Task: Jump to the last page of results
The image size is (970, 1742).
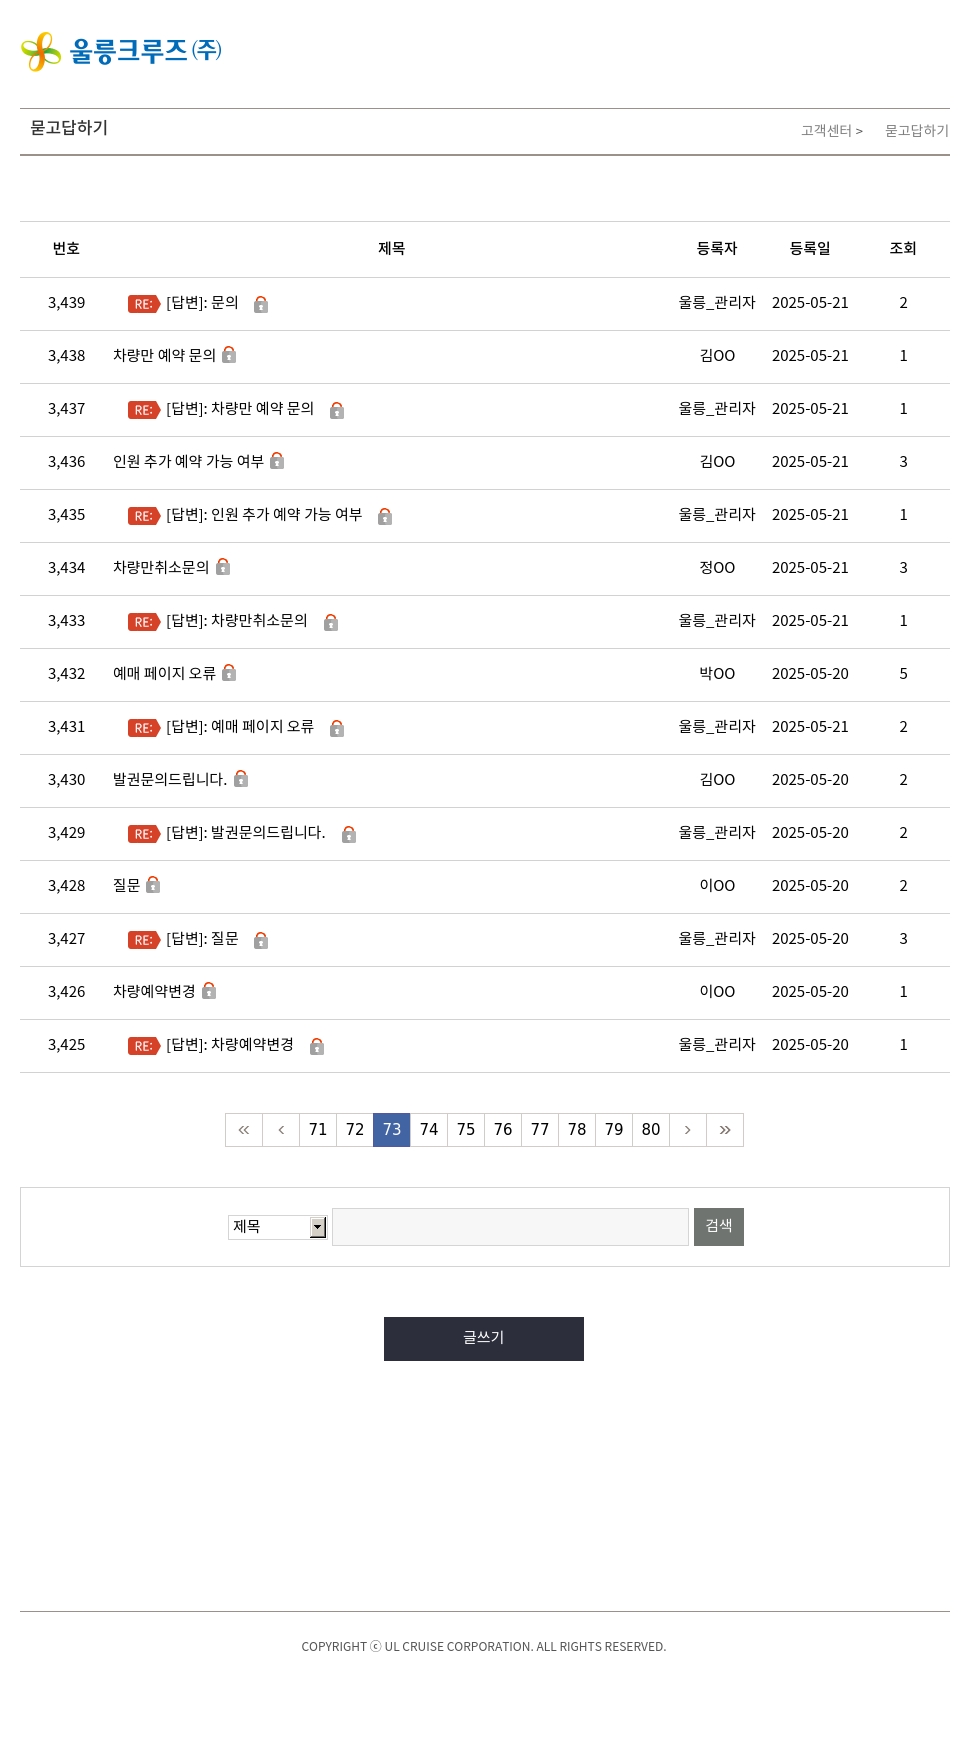Action: pos(725,1130)
